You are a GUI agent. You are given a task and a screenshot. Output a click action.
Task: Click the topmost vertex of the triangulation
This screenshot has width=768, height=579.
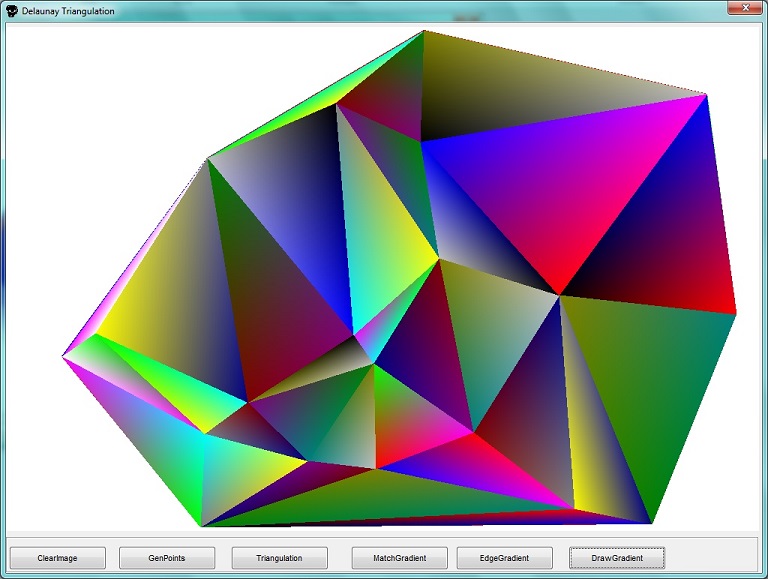423,31
